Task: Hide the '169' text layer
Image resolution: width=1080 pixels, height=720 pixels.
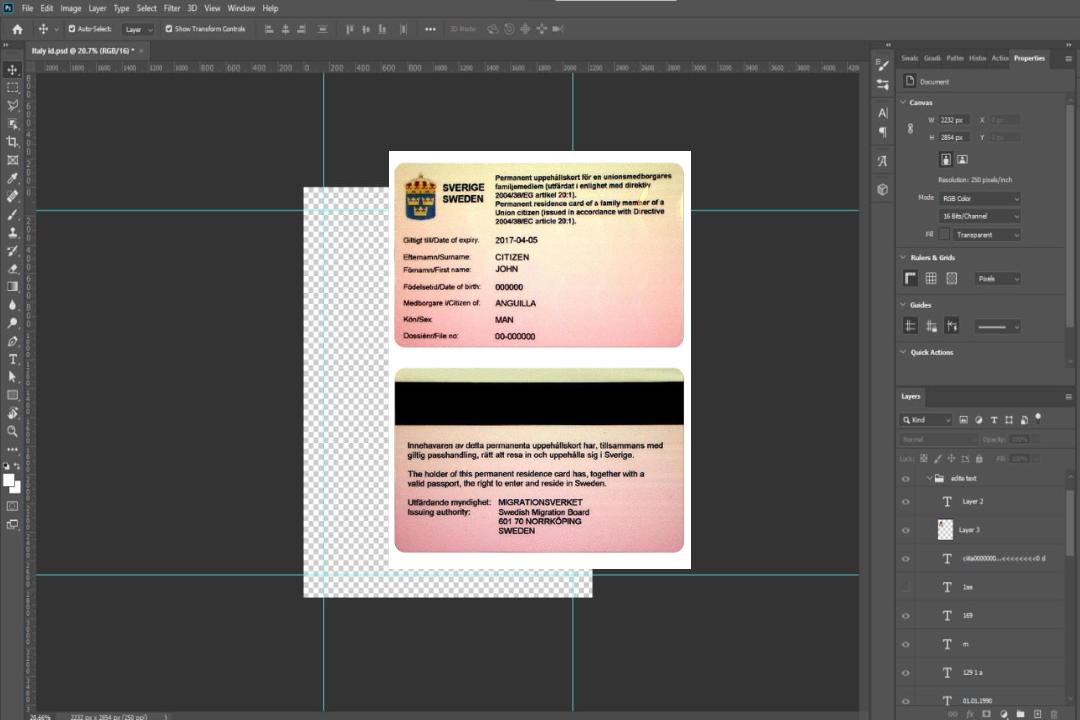Action: [x=906, y=616]
